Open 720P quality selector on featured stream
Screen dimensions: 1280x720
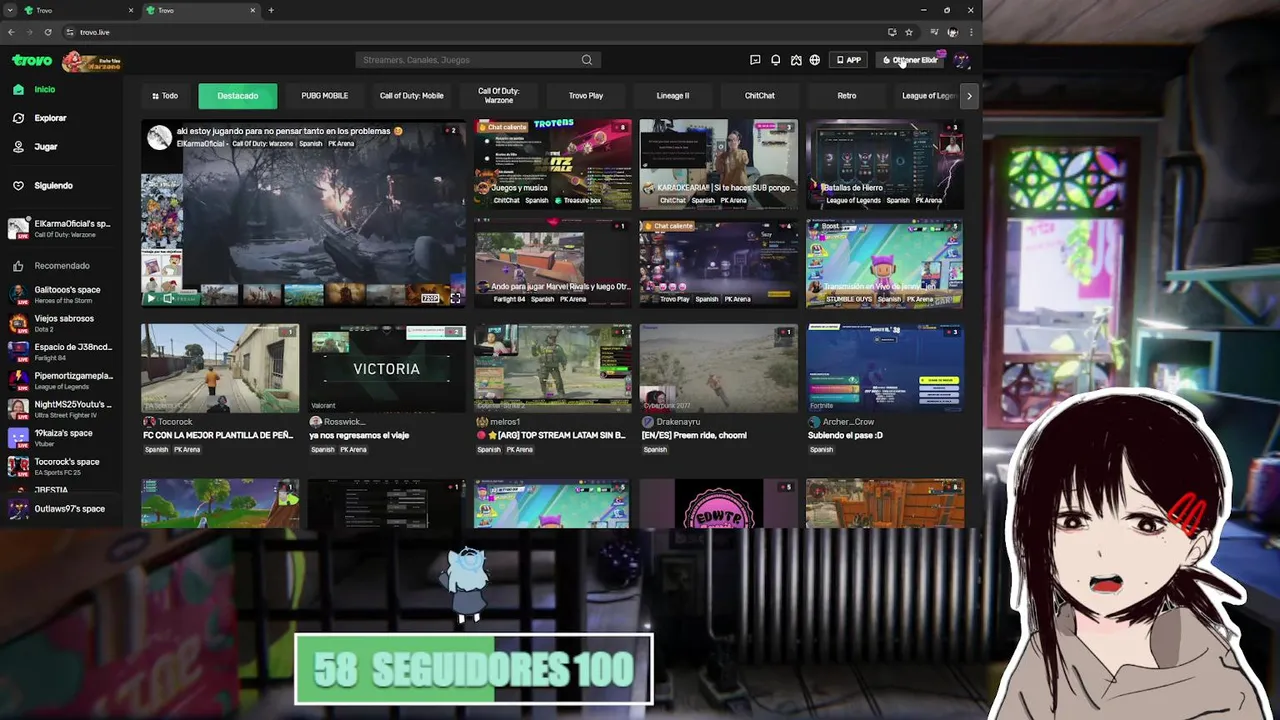[430, 298]
